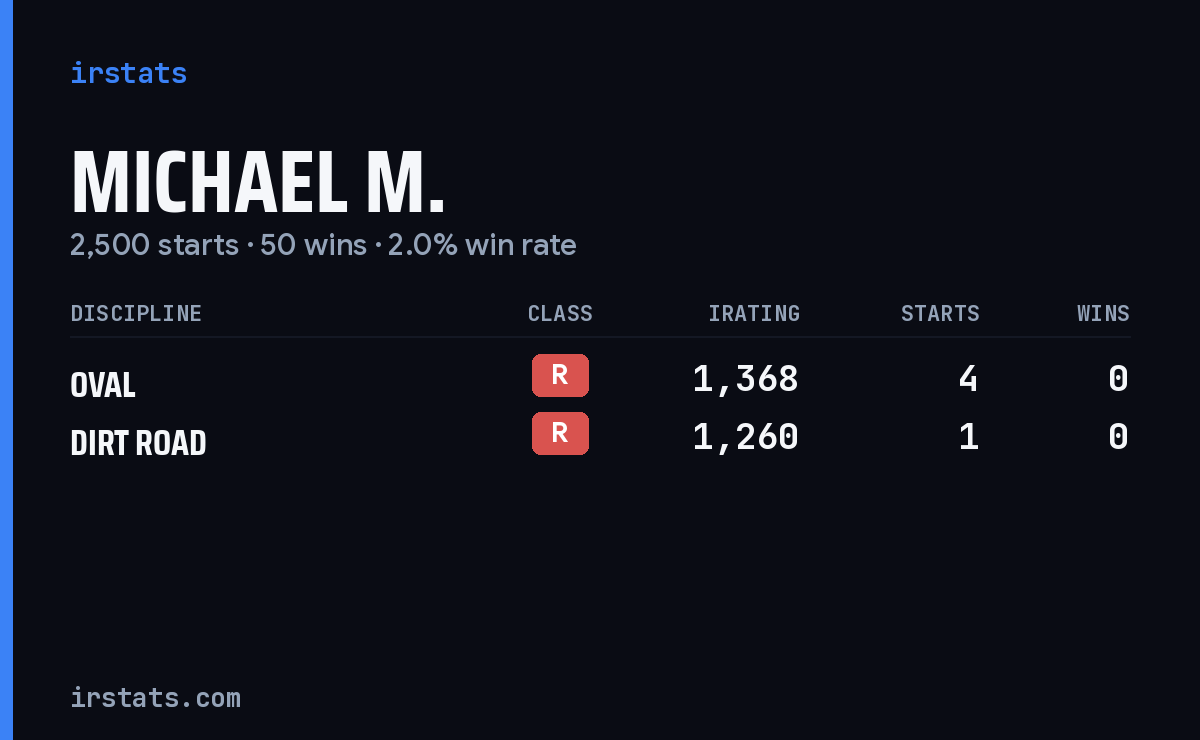Click the DISCIPLINE column header
Viewport: 1200px width, 740px height.
(x=136, y=314)
